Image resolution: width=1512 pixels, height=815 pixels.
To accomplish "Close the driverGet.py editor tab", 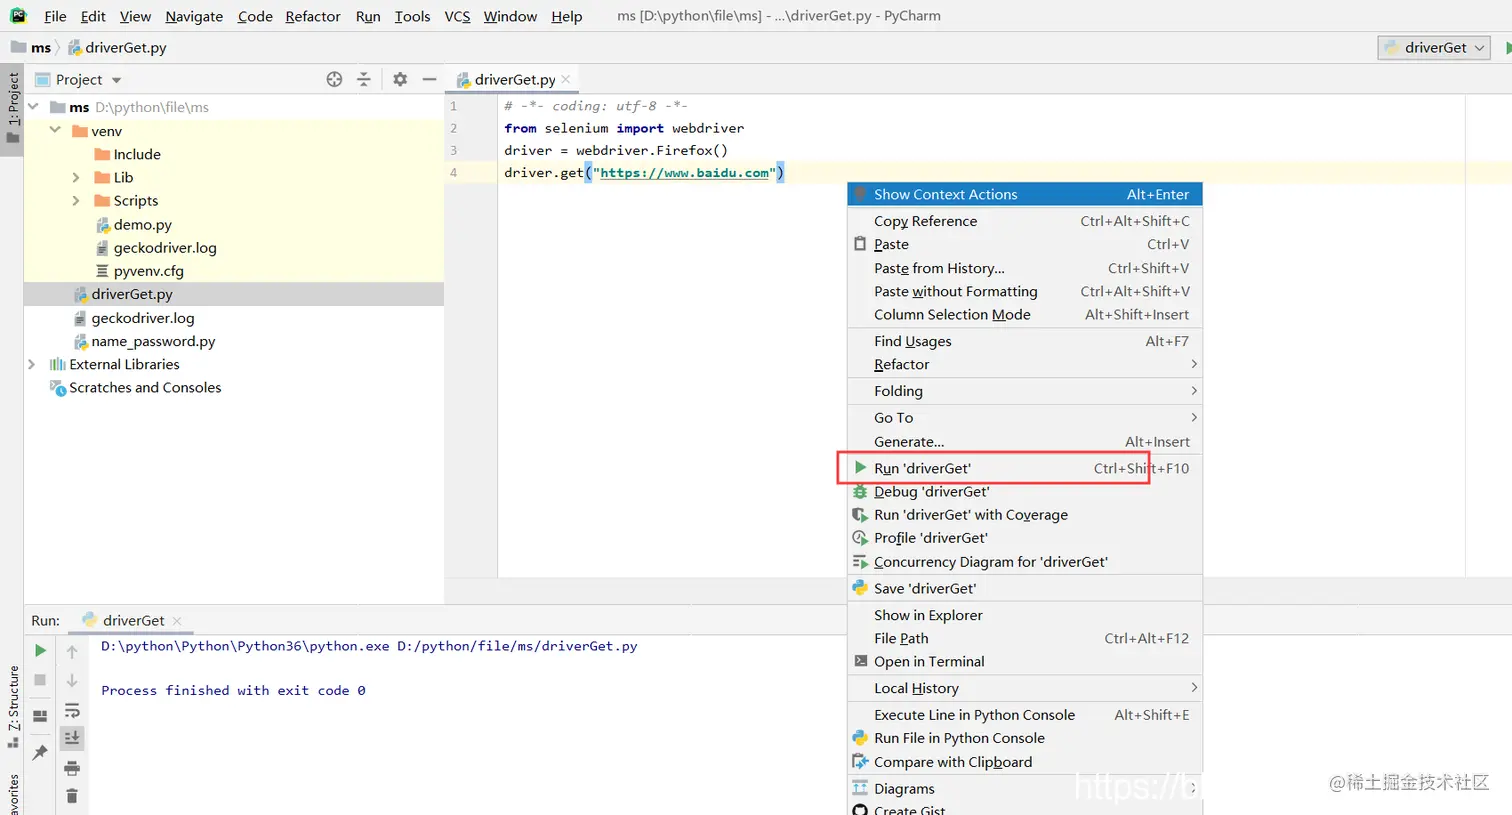I will (x=566, y=79).
